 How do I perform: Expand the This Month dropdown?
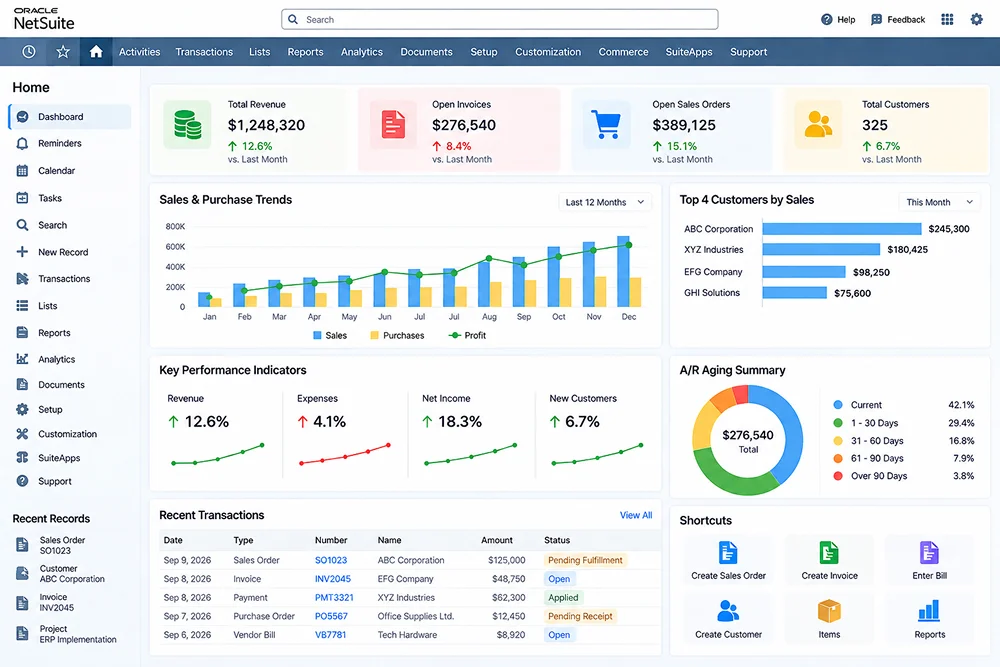tap(939, 202)
